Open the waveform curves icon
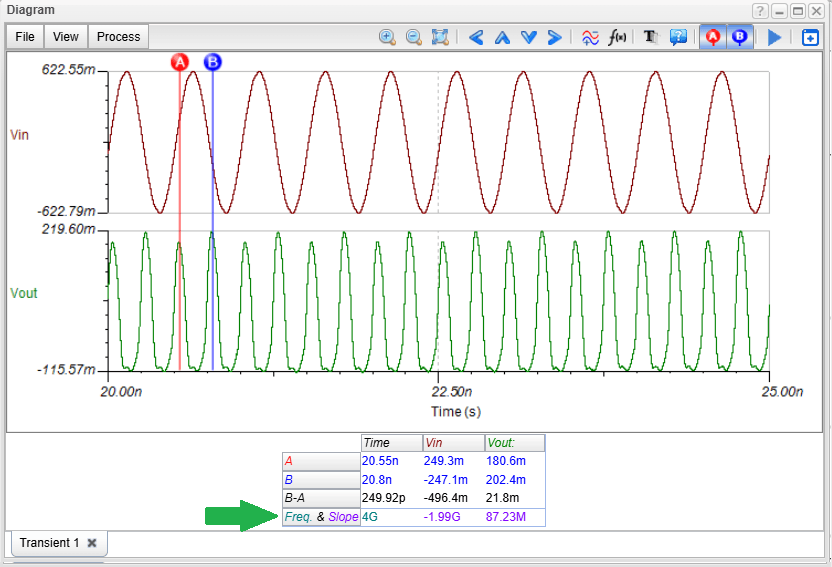 590,37
